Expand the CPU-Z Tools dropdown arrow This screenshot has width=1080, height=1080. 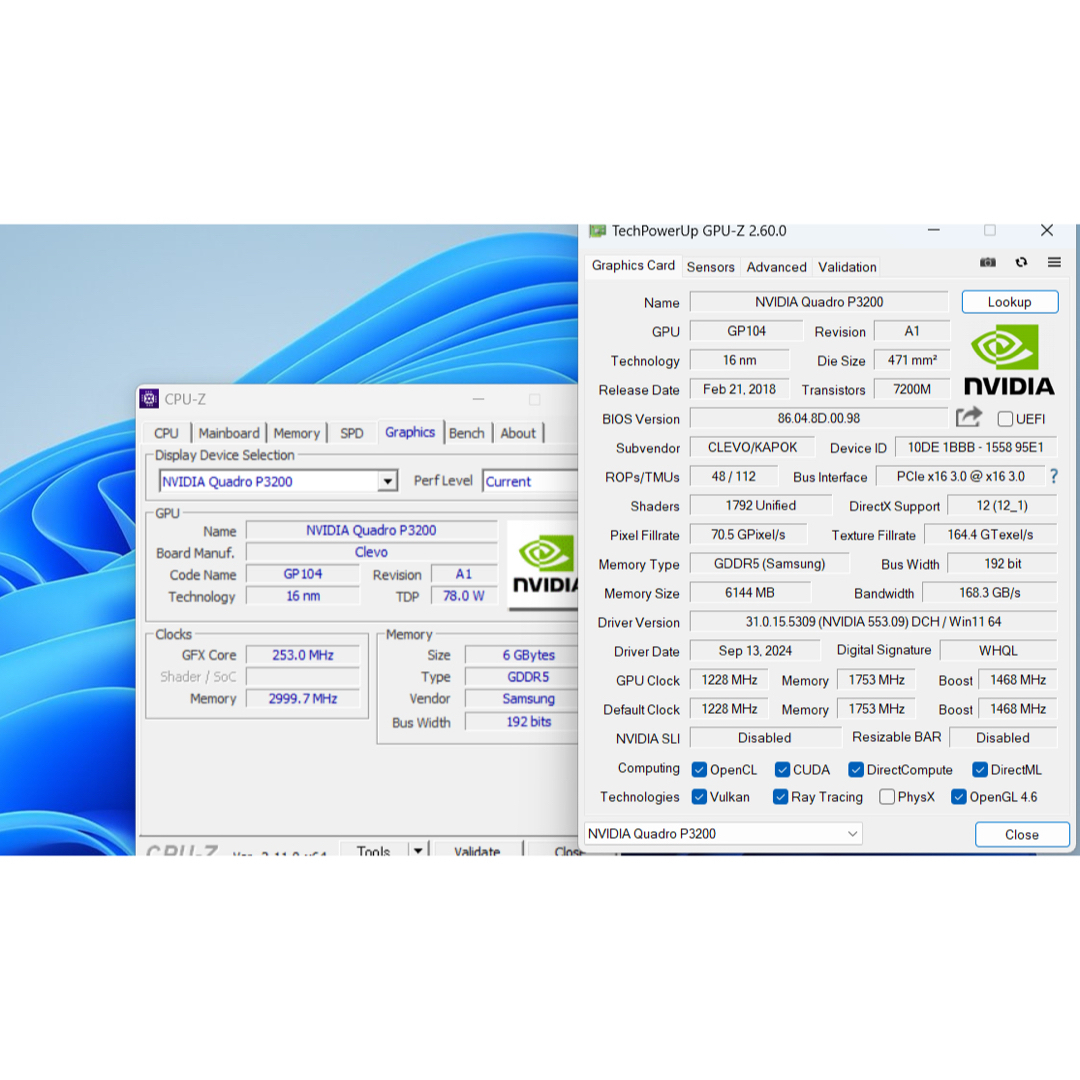point(418,850)
